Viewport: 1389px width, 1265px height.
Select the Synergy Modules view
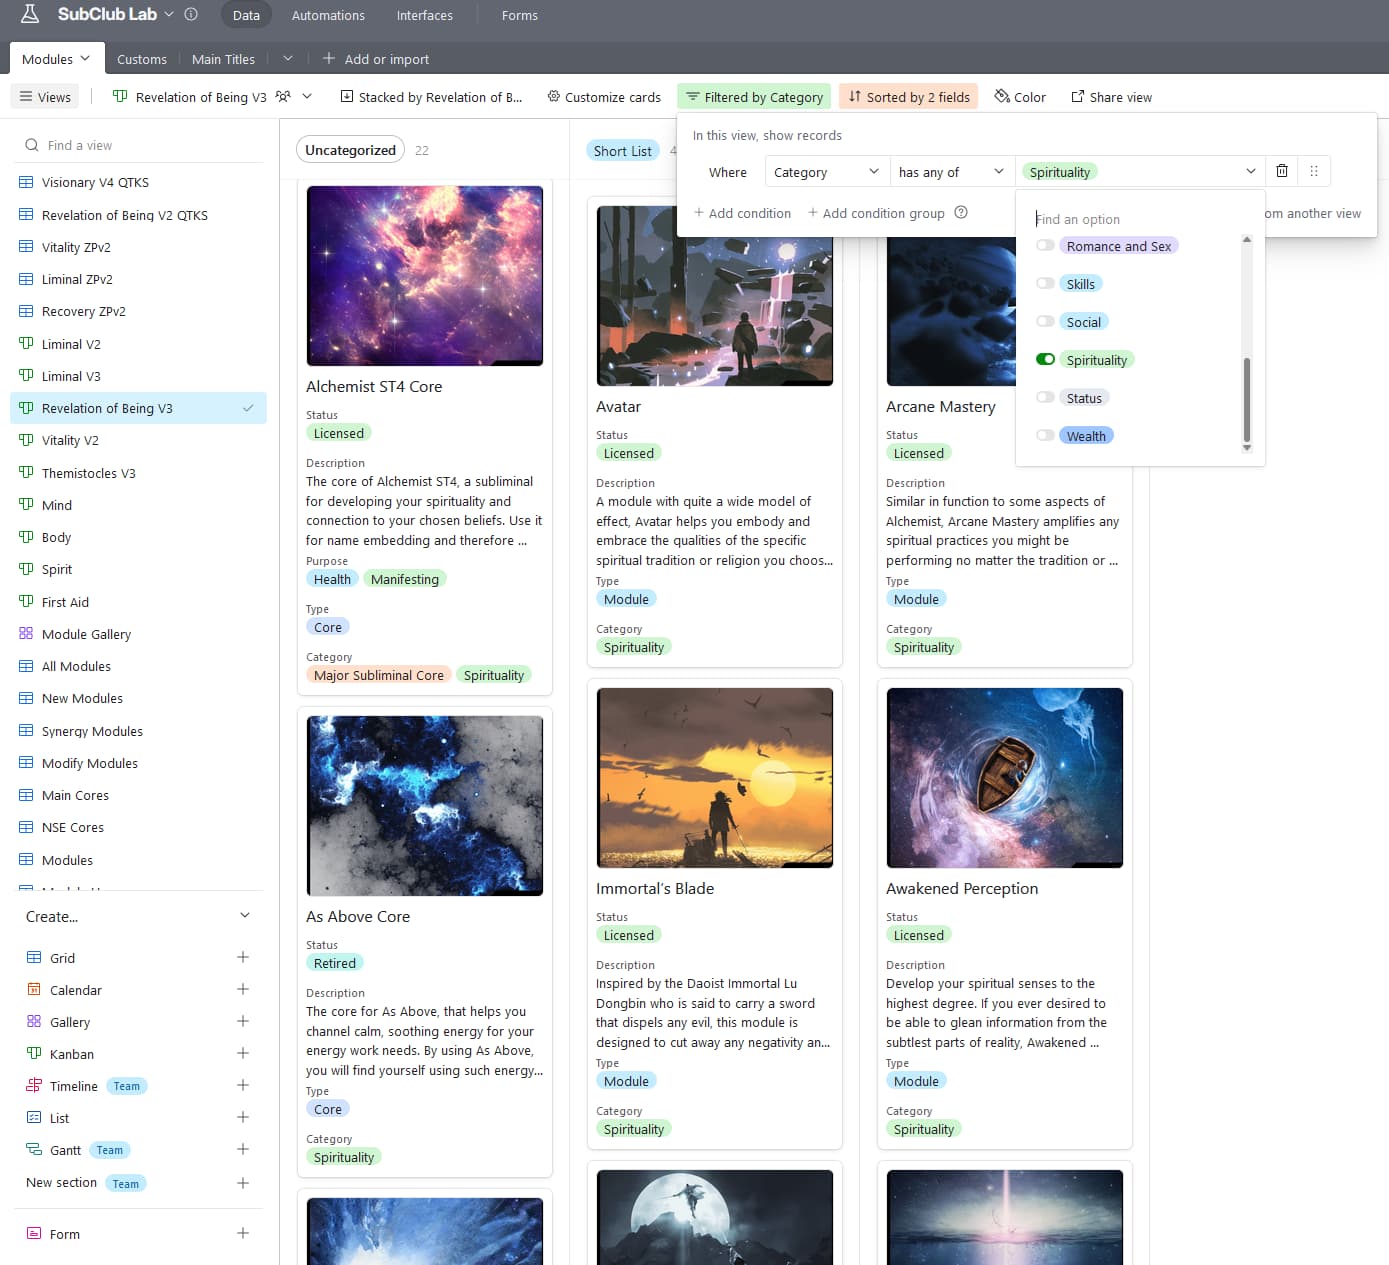click(138, 731)
